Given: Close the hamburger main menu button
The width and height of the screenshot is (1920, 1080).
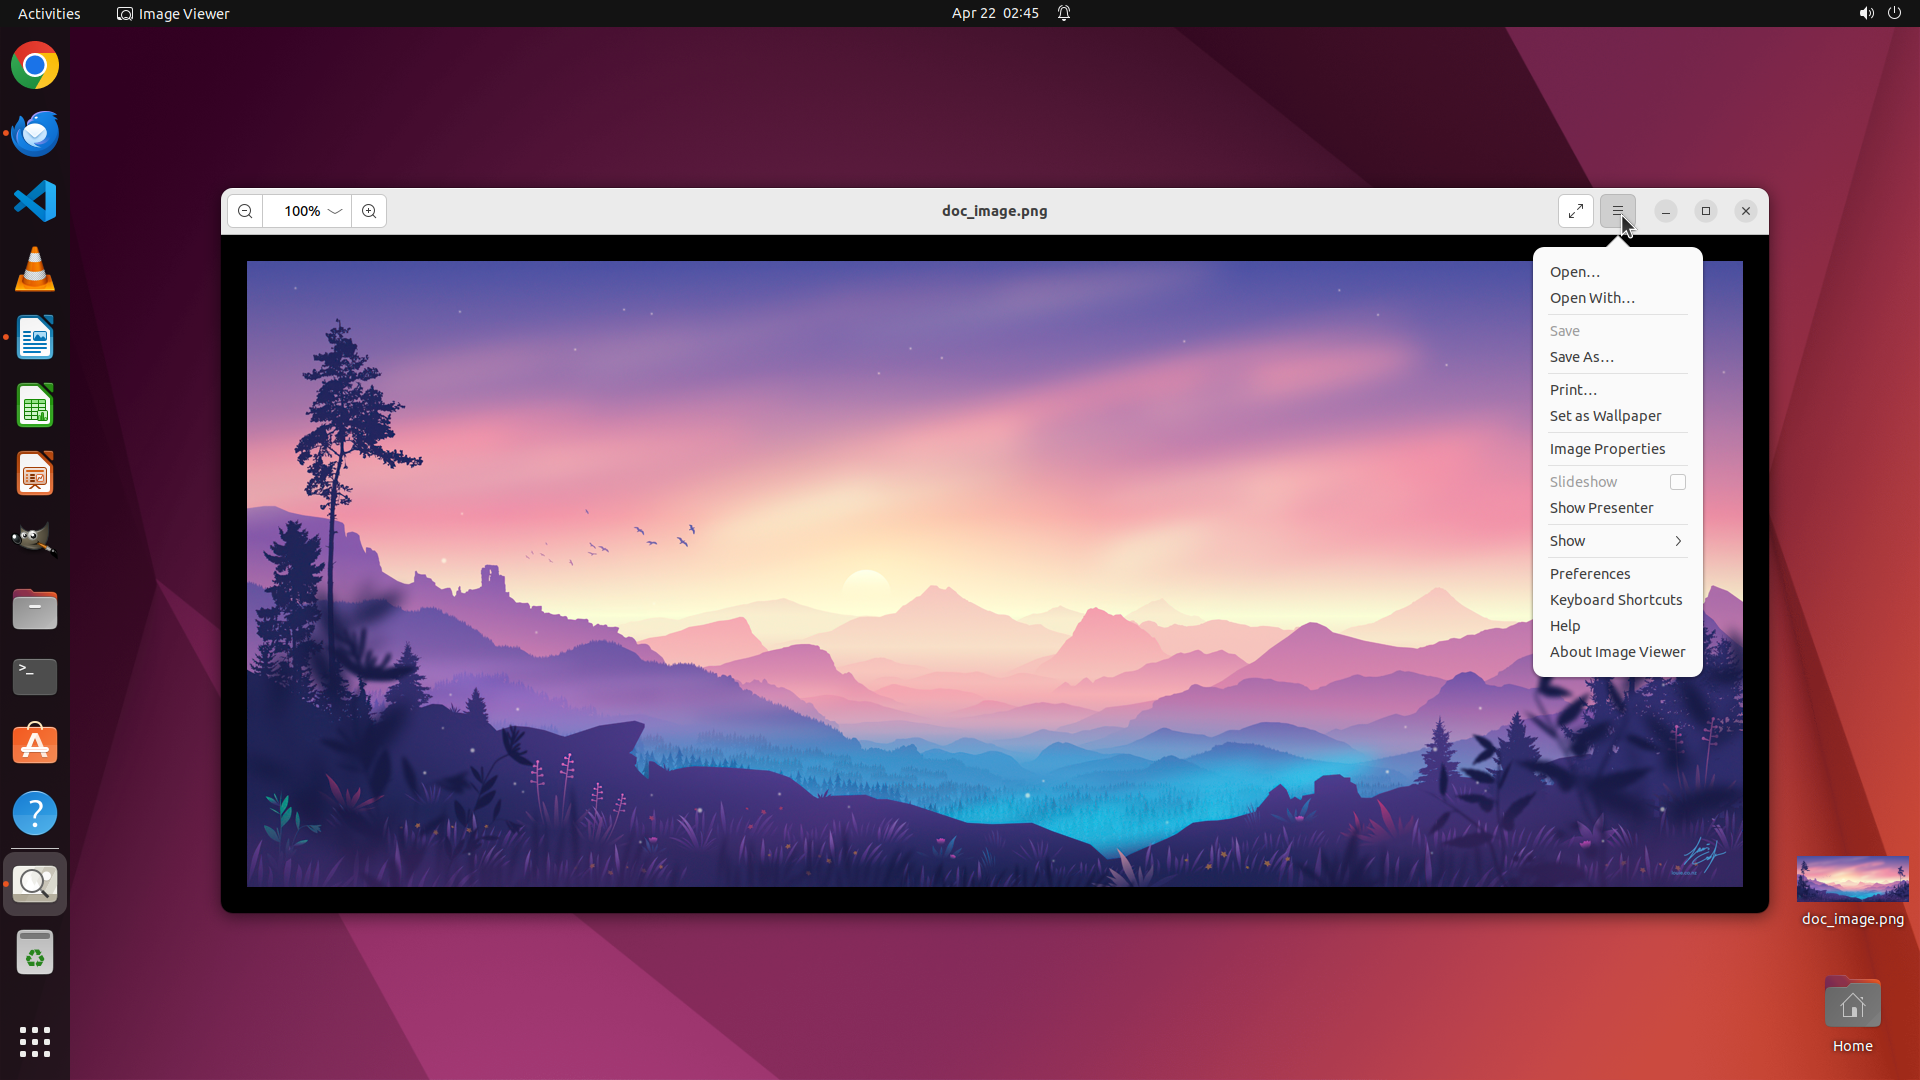Looking at the screenshot, I should tap(1617, 211).
